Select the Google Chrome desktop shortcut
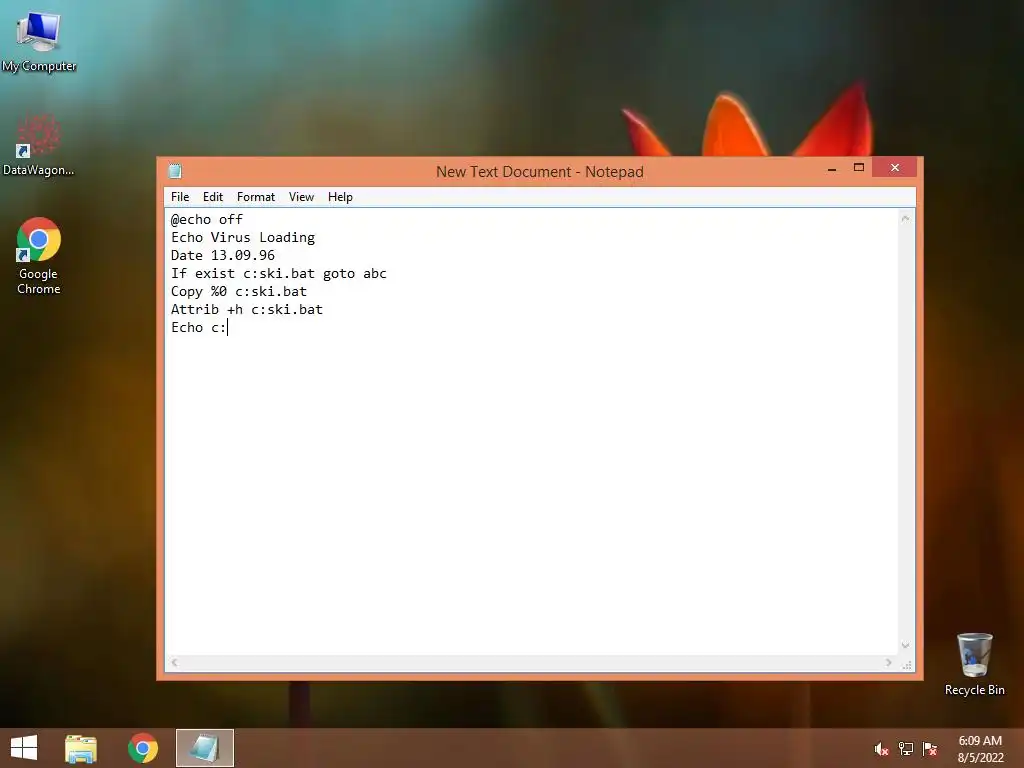Screen dimensions: 1024x768 (39, 256)
